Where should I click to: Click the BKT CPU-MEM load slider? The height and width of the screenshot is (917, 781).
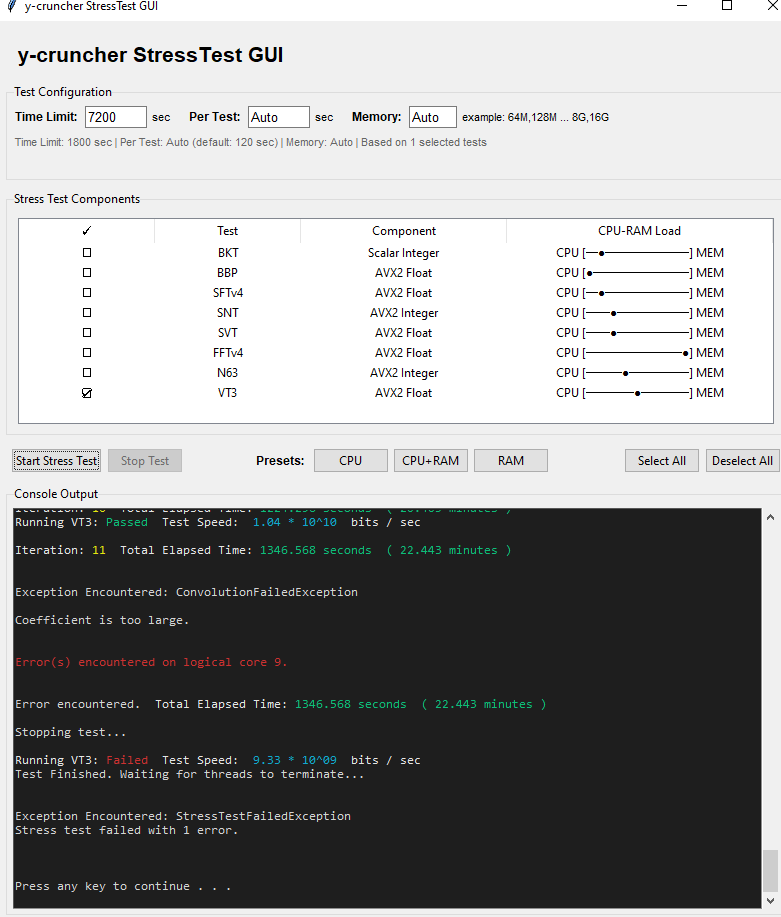click(638, 253)
